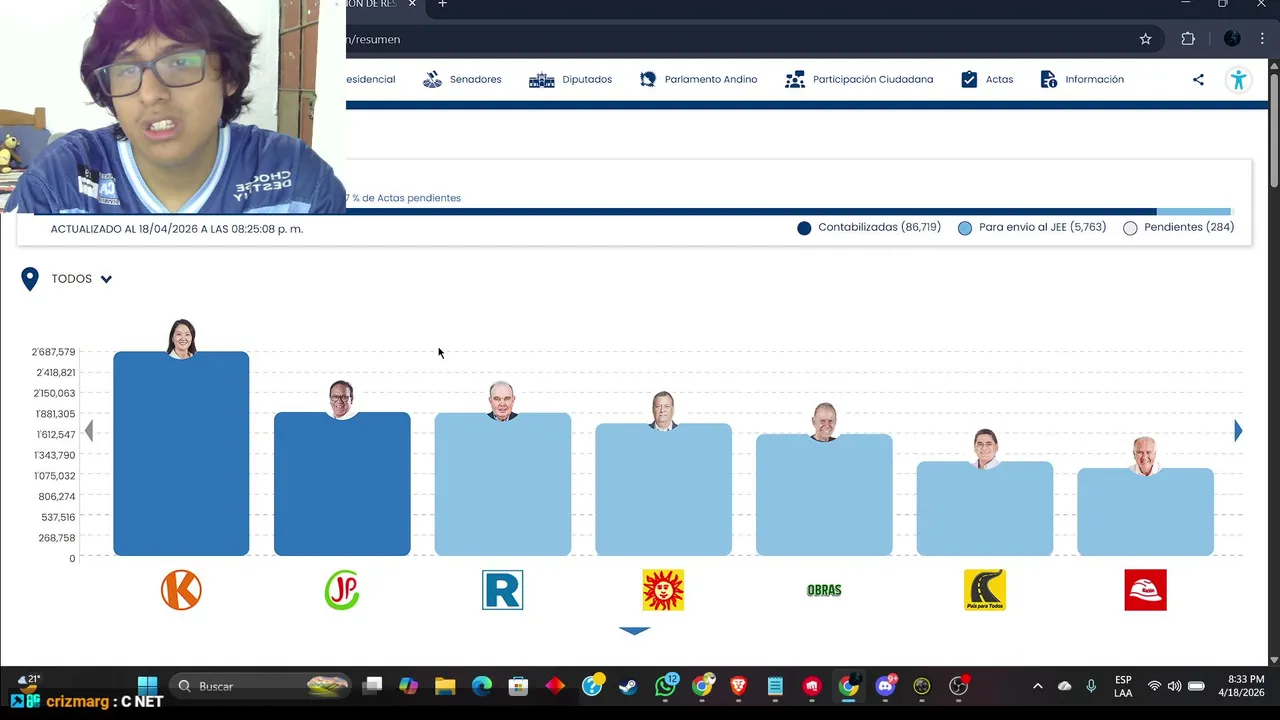Open WhatsApp from the taskbar
This screenshot has width=1280, height=720.
pyautogui.click(x=666, y=686)
